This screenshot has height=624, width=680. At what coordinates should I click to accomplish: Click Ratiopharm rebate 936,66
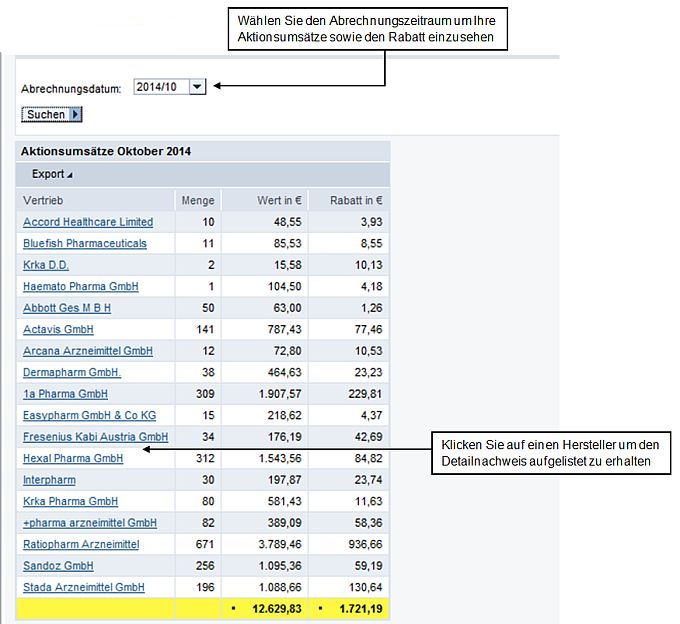365,544
